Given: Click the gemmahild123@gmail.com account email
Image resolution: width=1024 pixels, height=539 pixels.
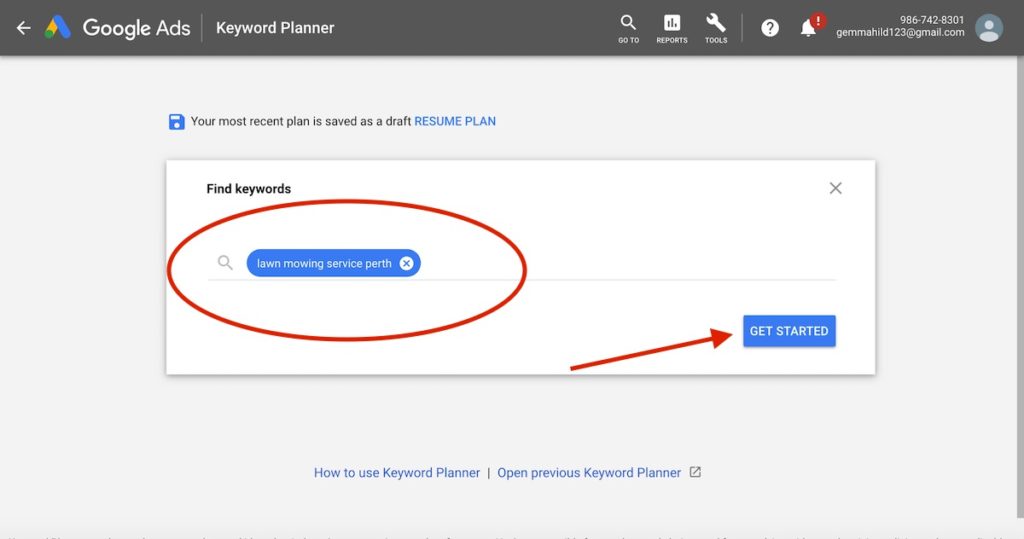Looking at the screenshot, I should pos(900,32).
